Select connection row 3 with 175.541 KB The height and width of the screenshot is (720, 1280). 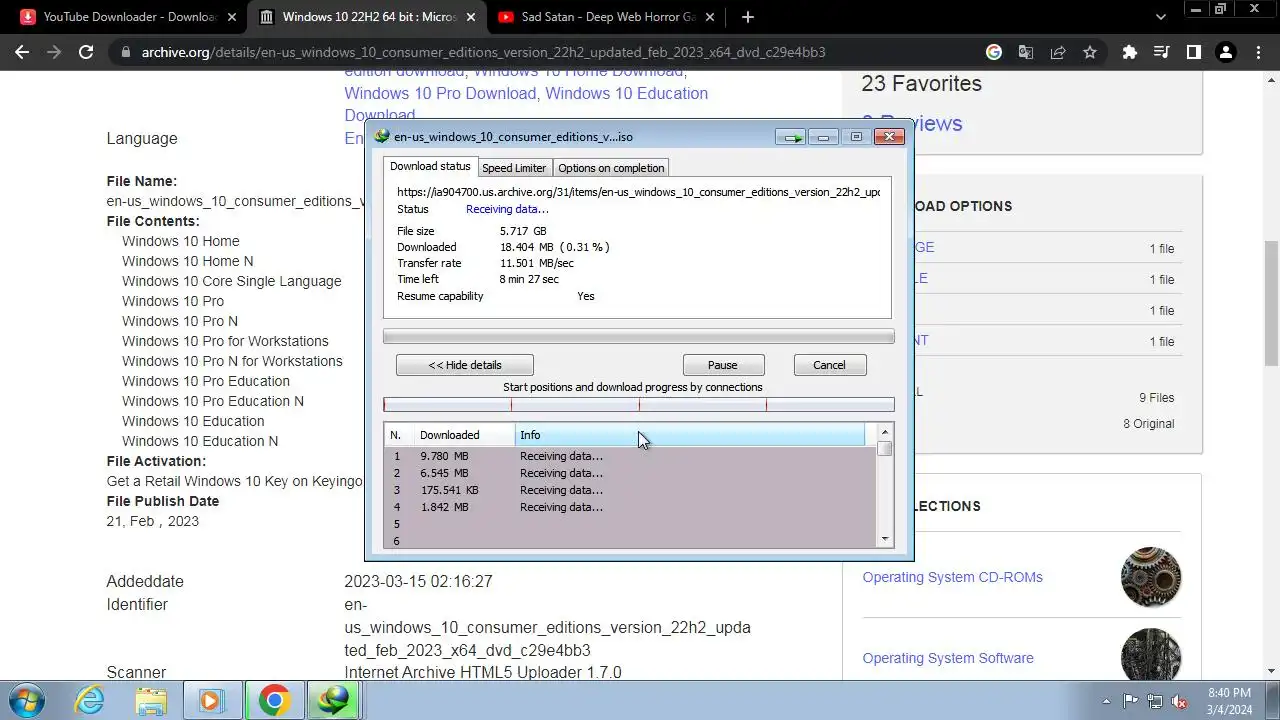point(630,490)
